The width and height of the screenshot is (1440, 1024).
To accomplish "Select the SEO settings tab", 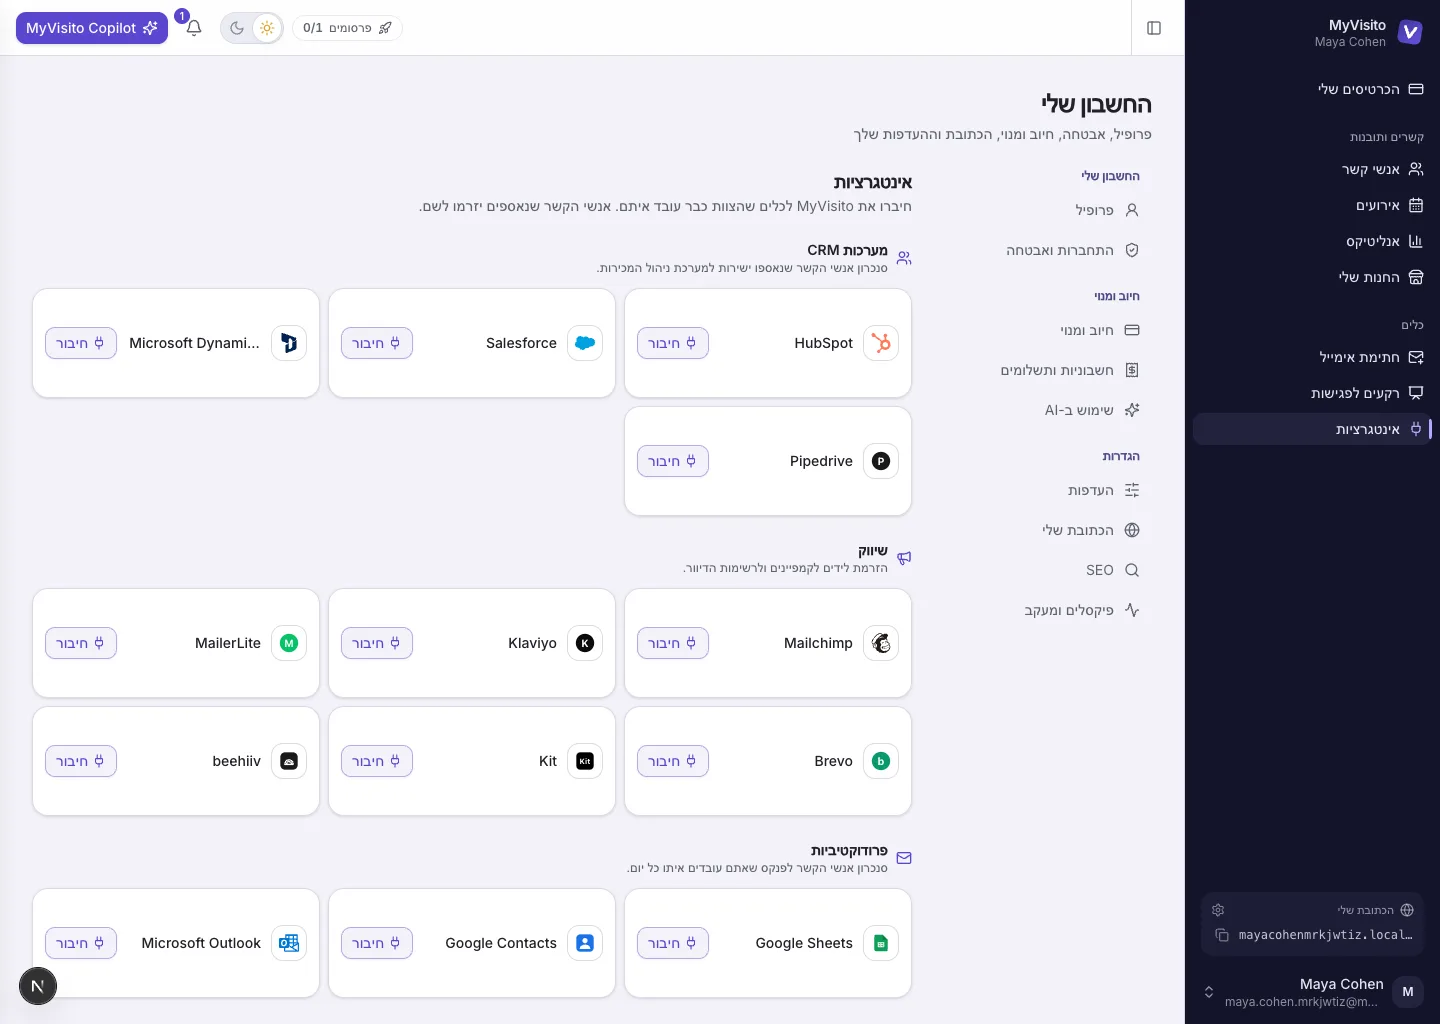I will (1112, 570).
